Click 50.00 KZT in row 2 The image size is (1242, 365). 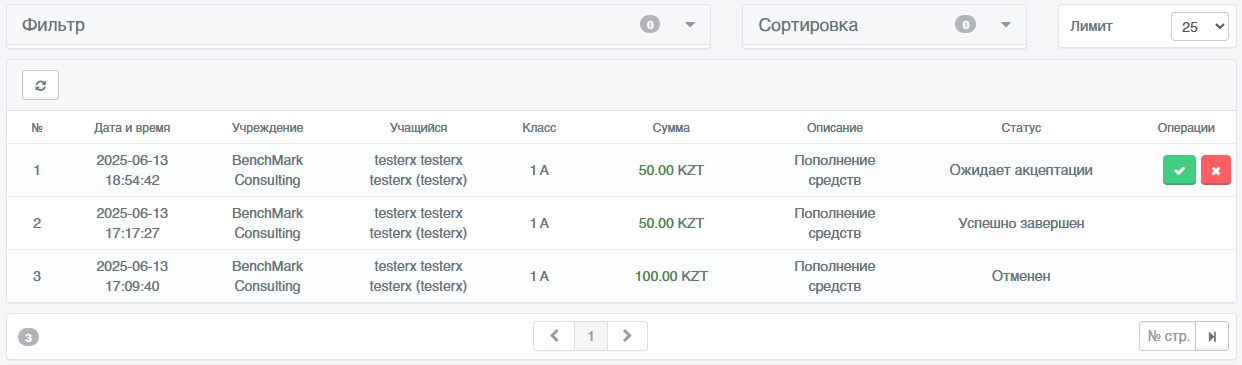click(x=671, y=223)
